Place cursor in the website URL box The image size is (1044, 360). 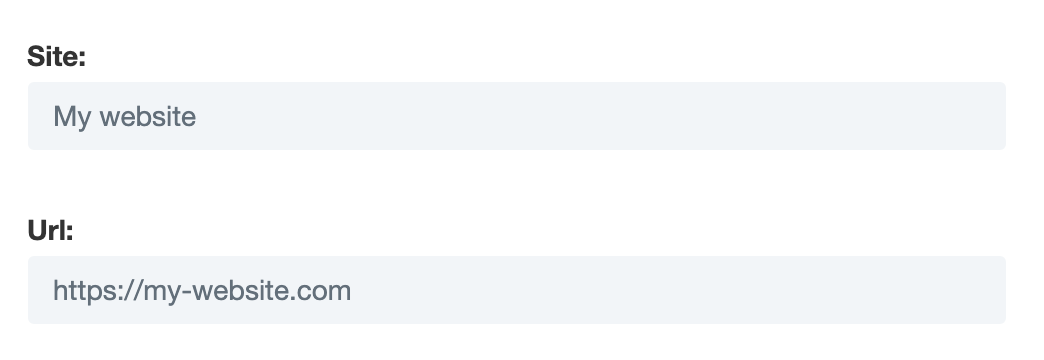517,290
